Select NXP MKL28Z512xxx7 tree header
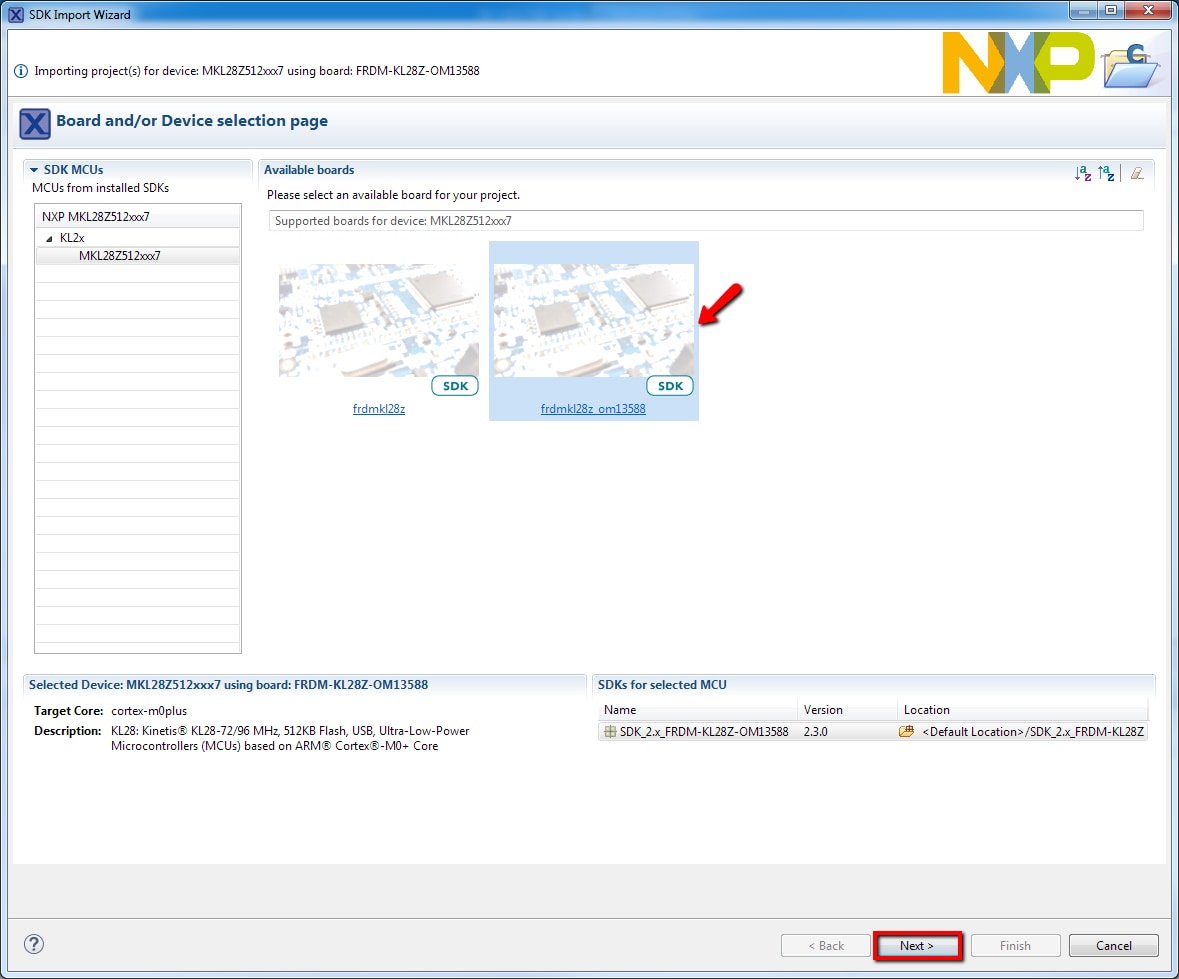The image size is (1179, 979). (96, 217)
